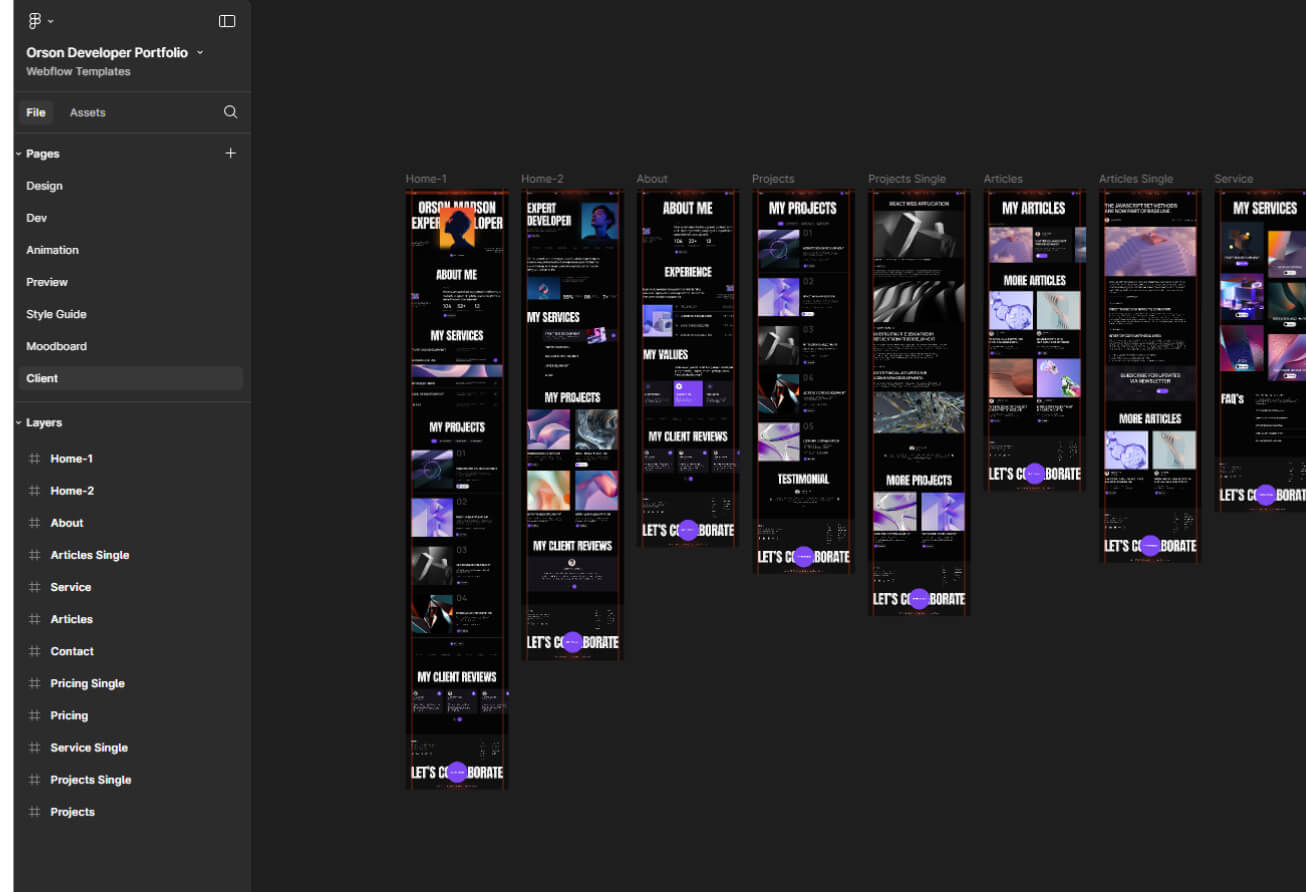Open the Animation page
The image size is (1306, 892).
click(x=52, y=250)
